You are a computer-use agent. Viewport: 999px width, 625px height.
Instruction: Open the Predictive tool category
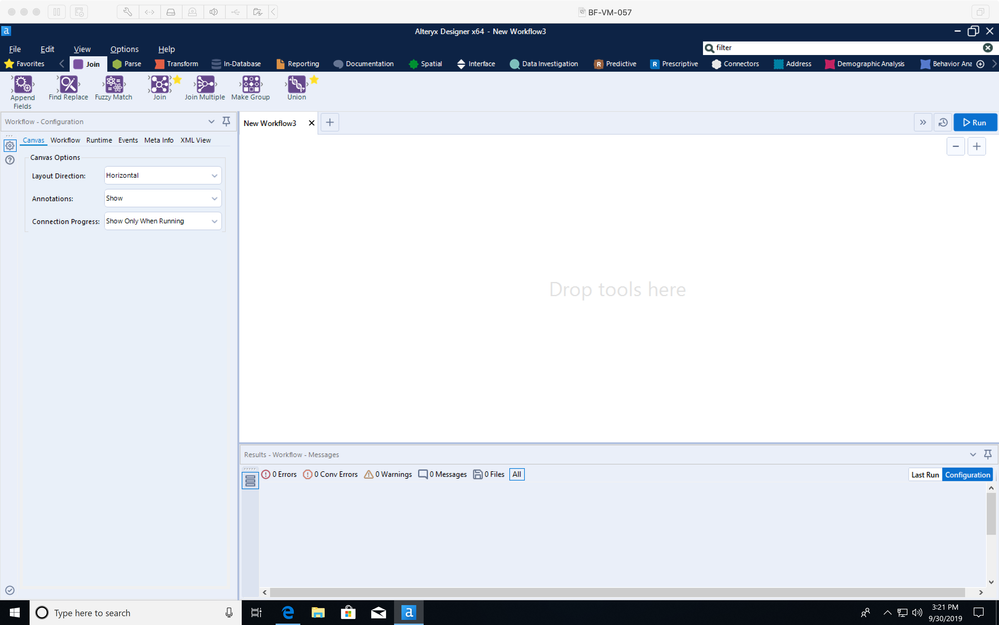pos(615,64)
